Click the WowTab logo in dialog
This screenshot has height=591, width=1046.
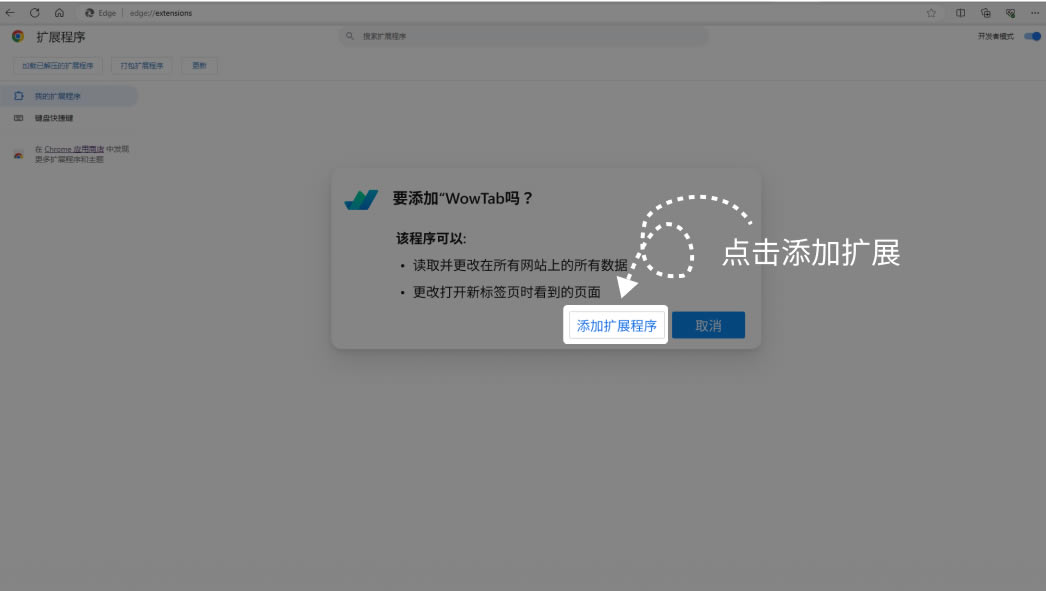[x=361, y=199]
